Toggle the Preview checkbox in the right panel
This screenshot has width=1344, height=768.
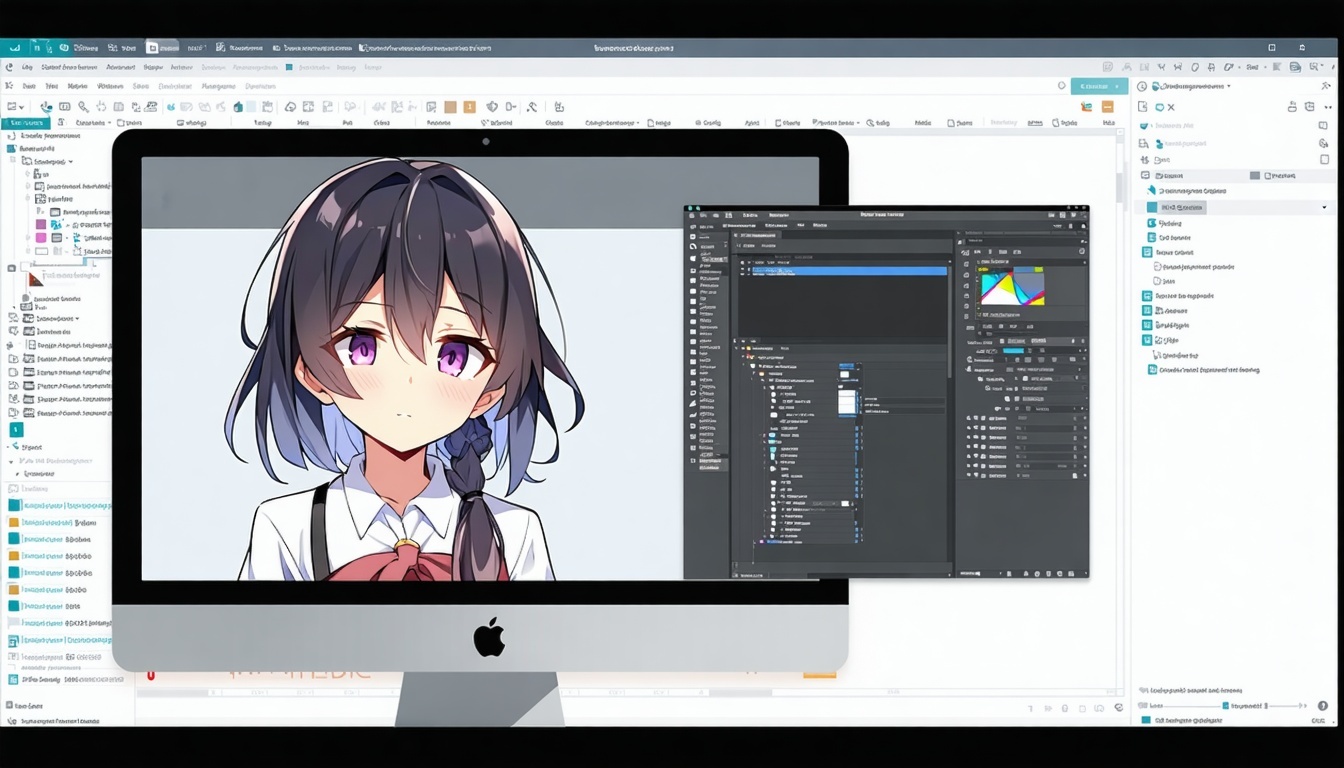[1267, 175]
